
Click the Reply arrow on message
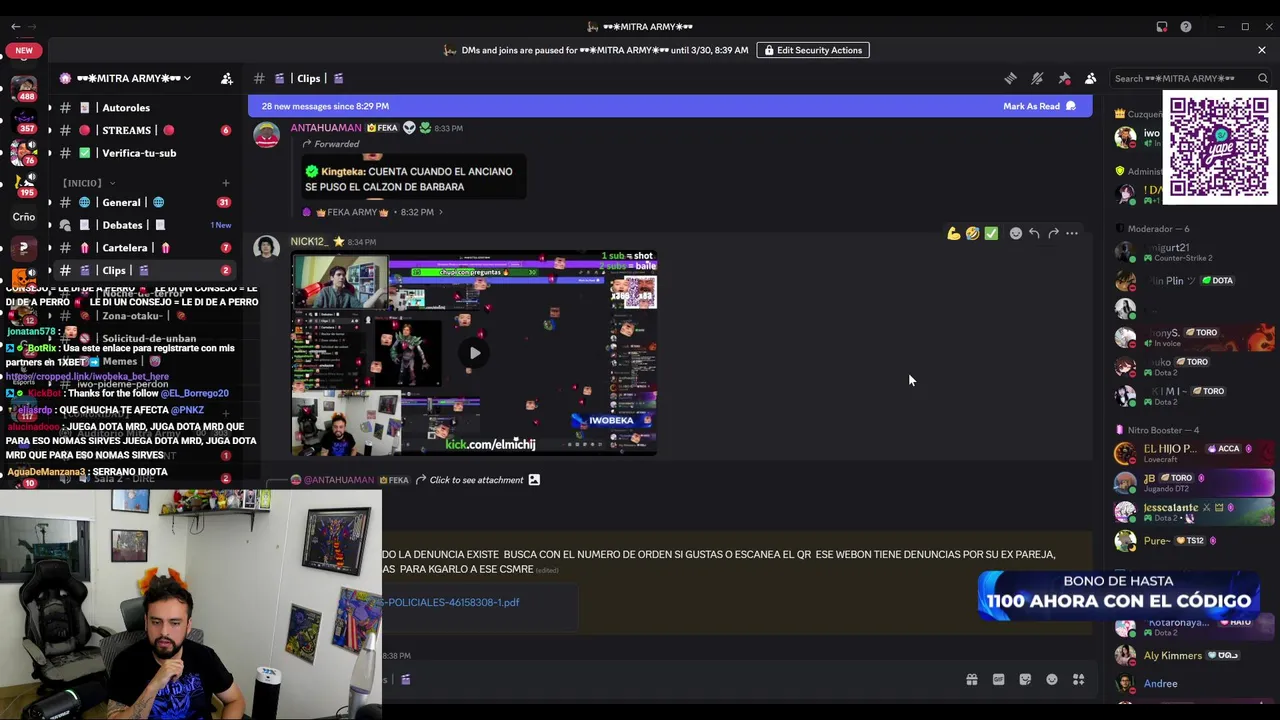pyautogui.click(x=1034, y=233)
